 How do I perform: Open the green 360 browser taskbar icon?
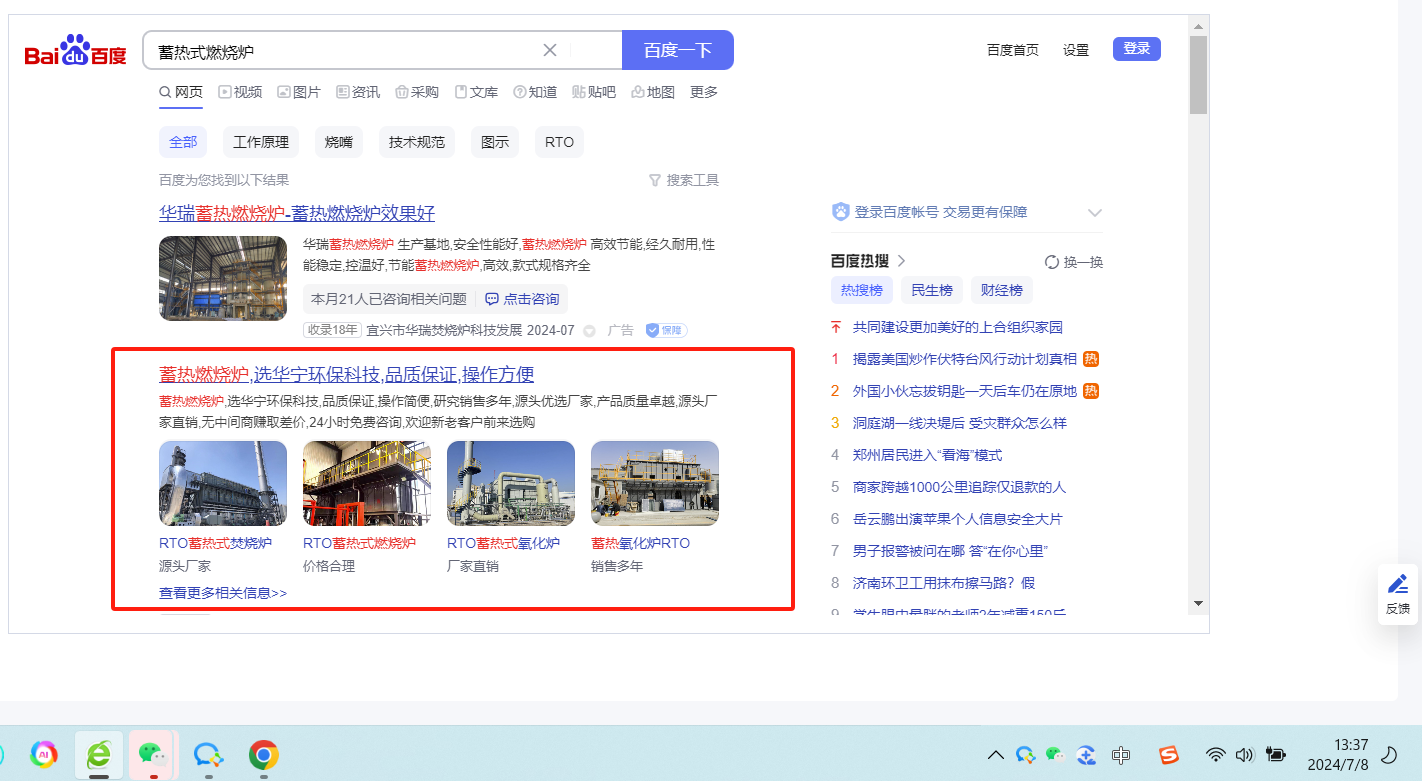tap(98, 754)
